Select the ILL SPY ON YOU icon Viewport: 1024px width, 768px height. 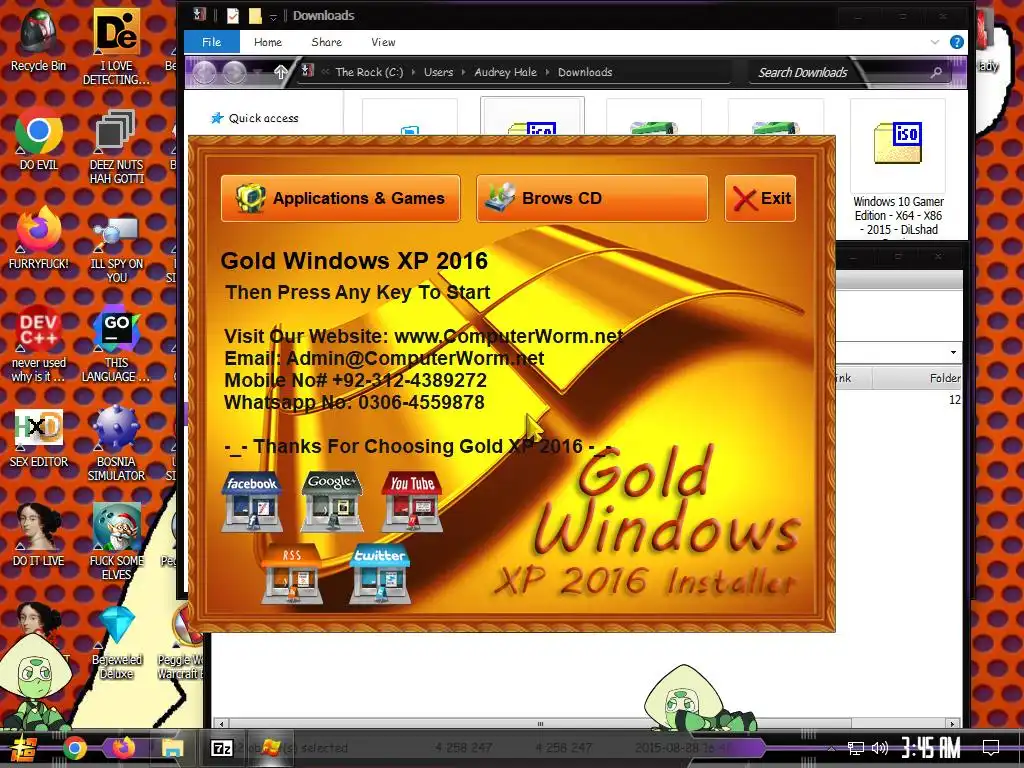coord(116,246)
